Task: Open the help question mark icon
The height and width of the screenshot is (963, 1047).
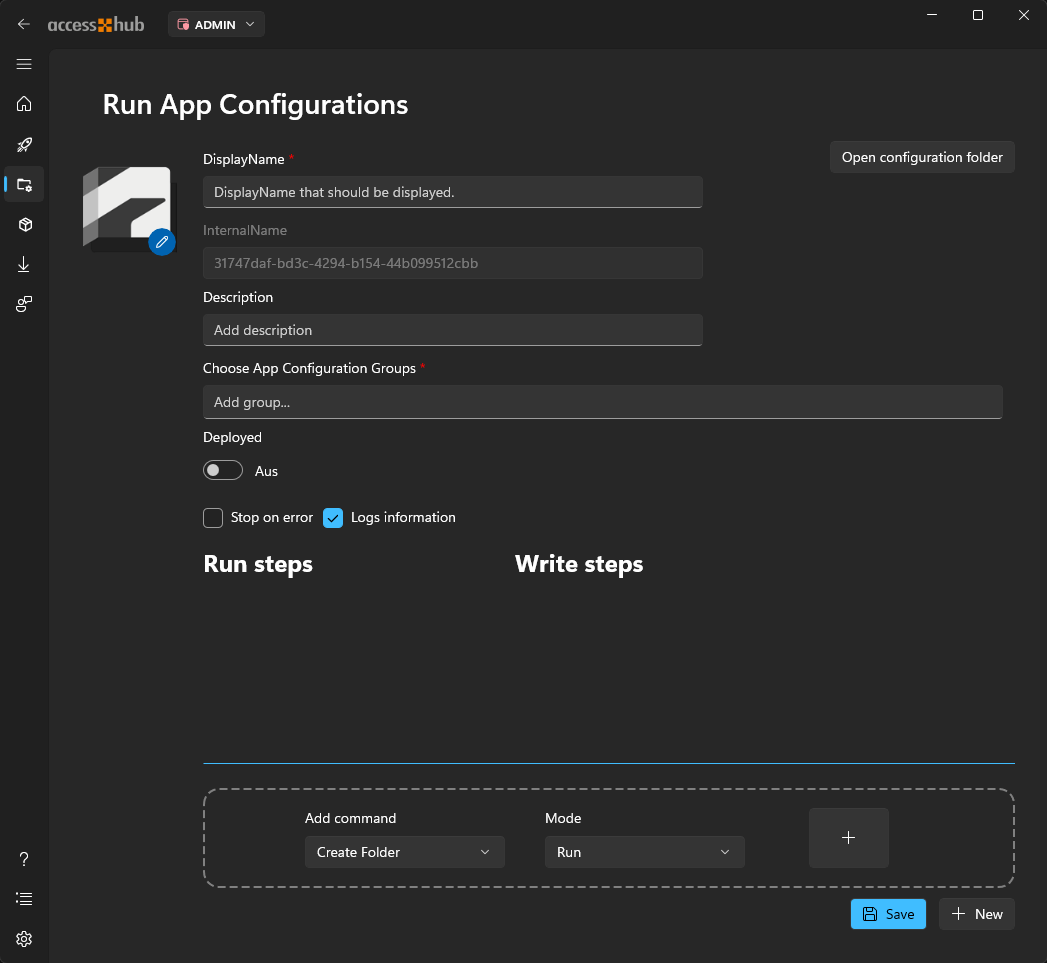Action: [x=24, y=859]
